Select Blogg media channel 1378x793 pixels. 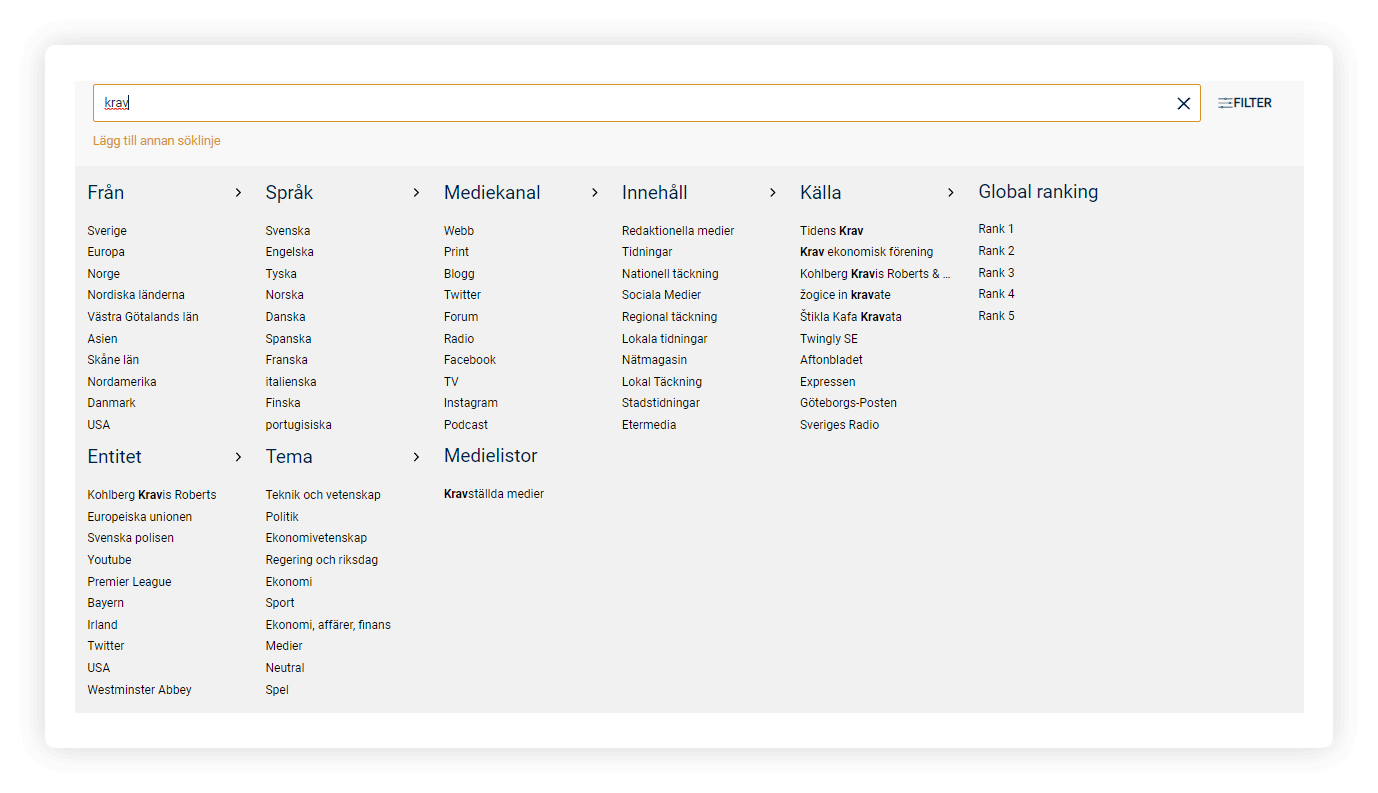[459, 274]
